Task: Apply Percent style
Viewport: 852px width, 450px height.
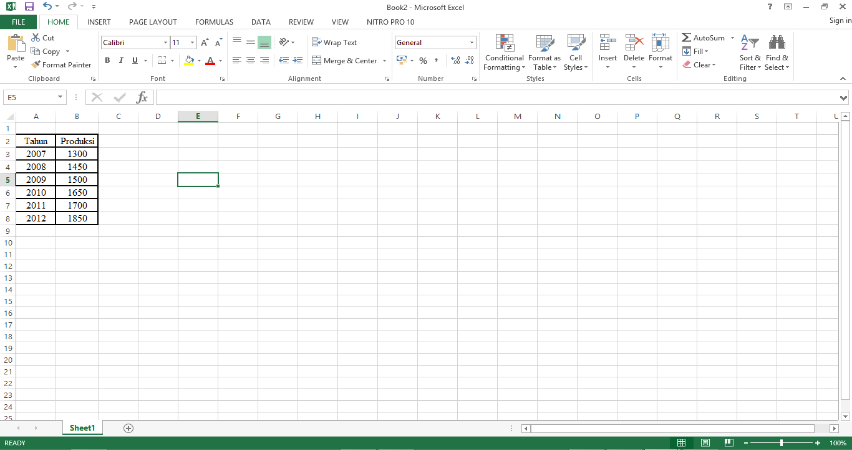Action: [423, 60]
